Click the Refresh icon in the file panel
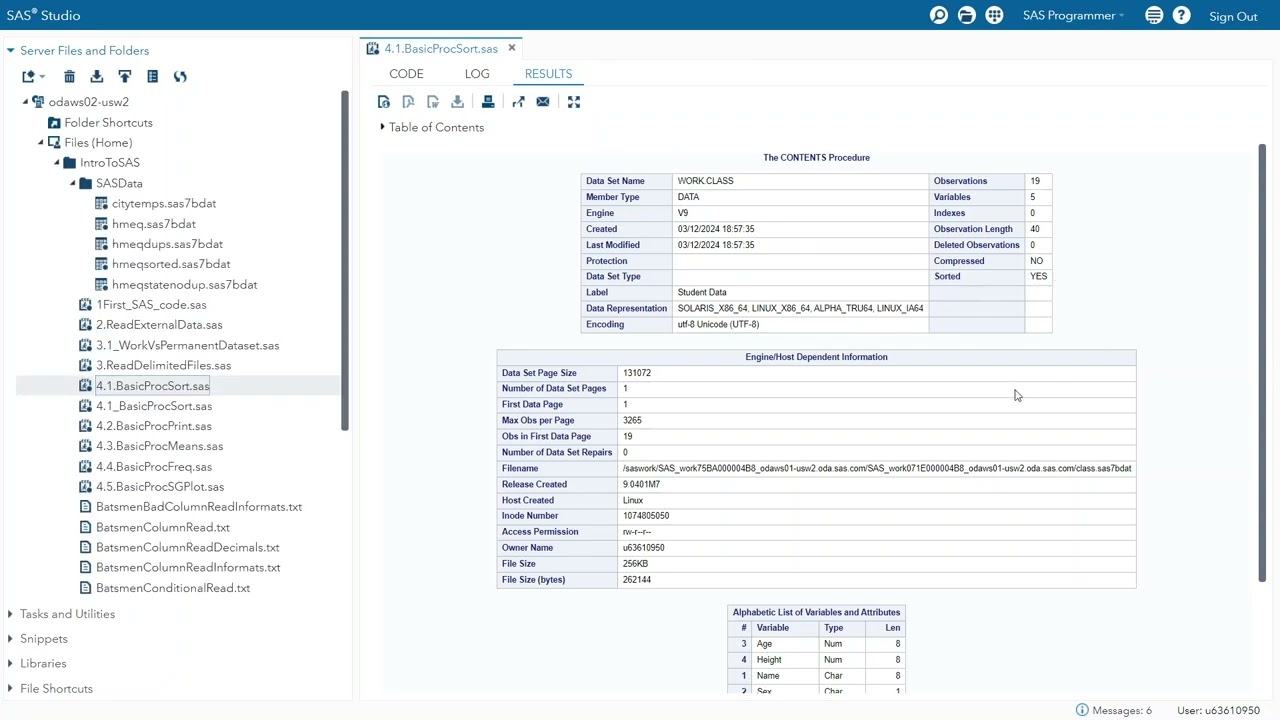The width and height of the screenshot is (1280, 720). (x=180, y=76)
